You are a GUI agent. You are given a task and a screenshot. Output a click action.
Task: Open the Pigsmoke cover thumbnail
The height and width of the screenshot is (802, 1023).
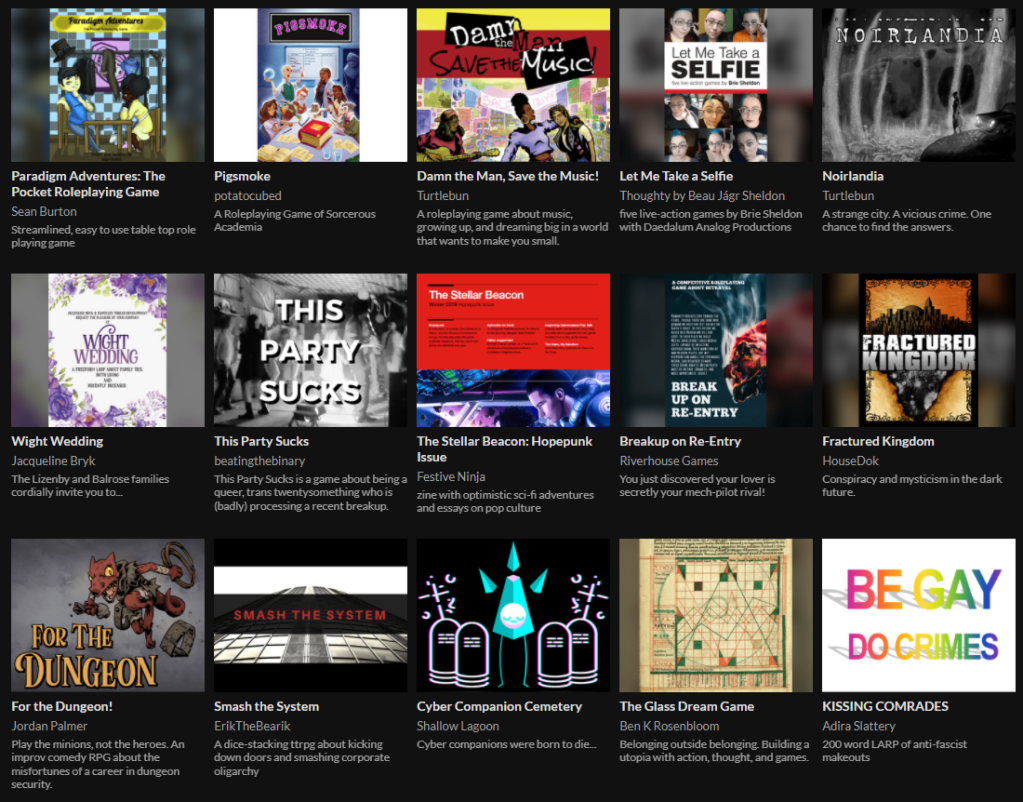[x=310, y=85]
